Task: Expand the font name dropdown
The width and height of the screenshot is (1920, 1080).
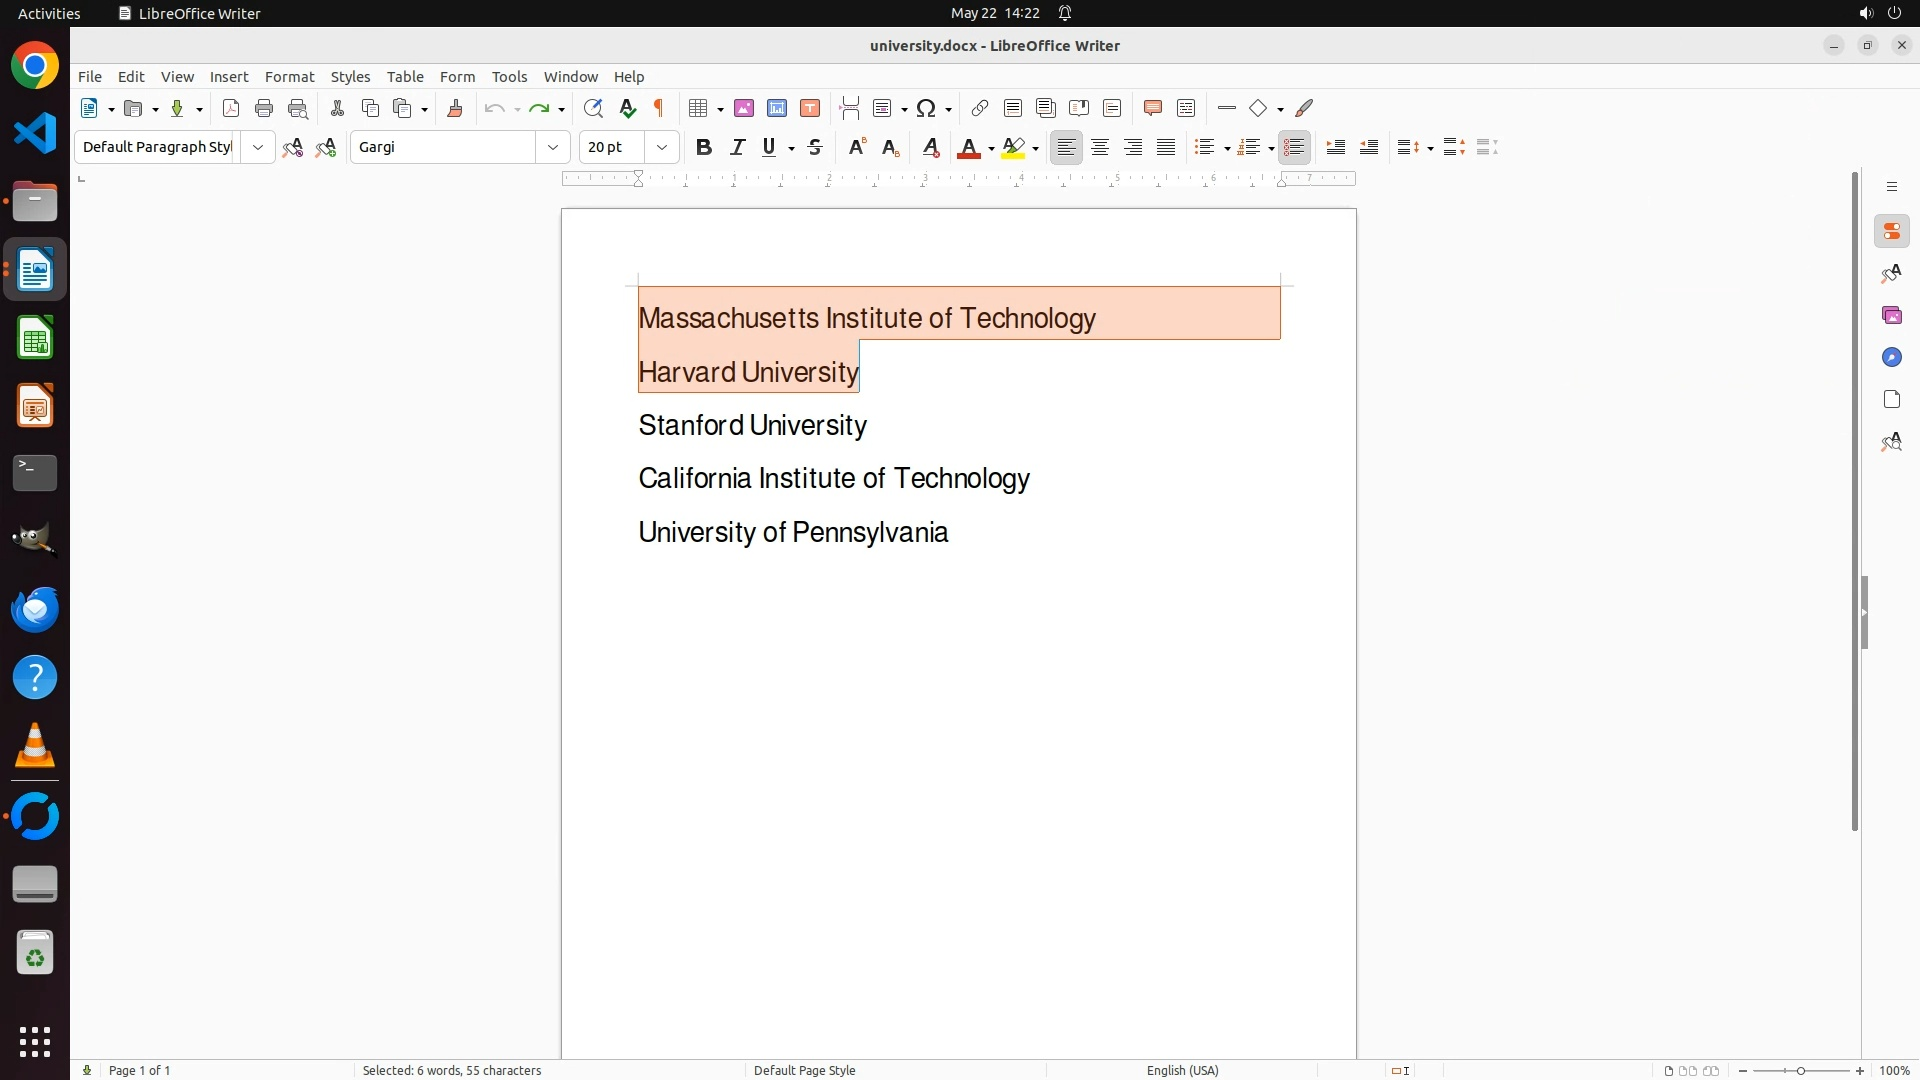Action: (x=553, y=147)
